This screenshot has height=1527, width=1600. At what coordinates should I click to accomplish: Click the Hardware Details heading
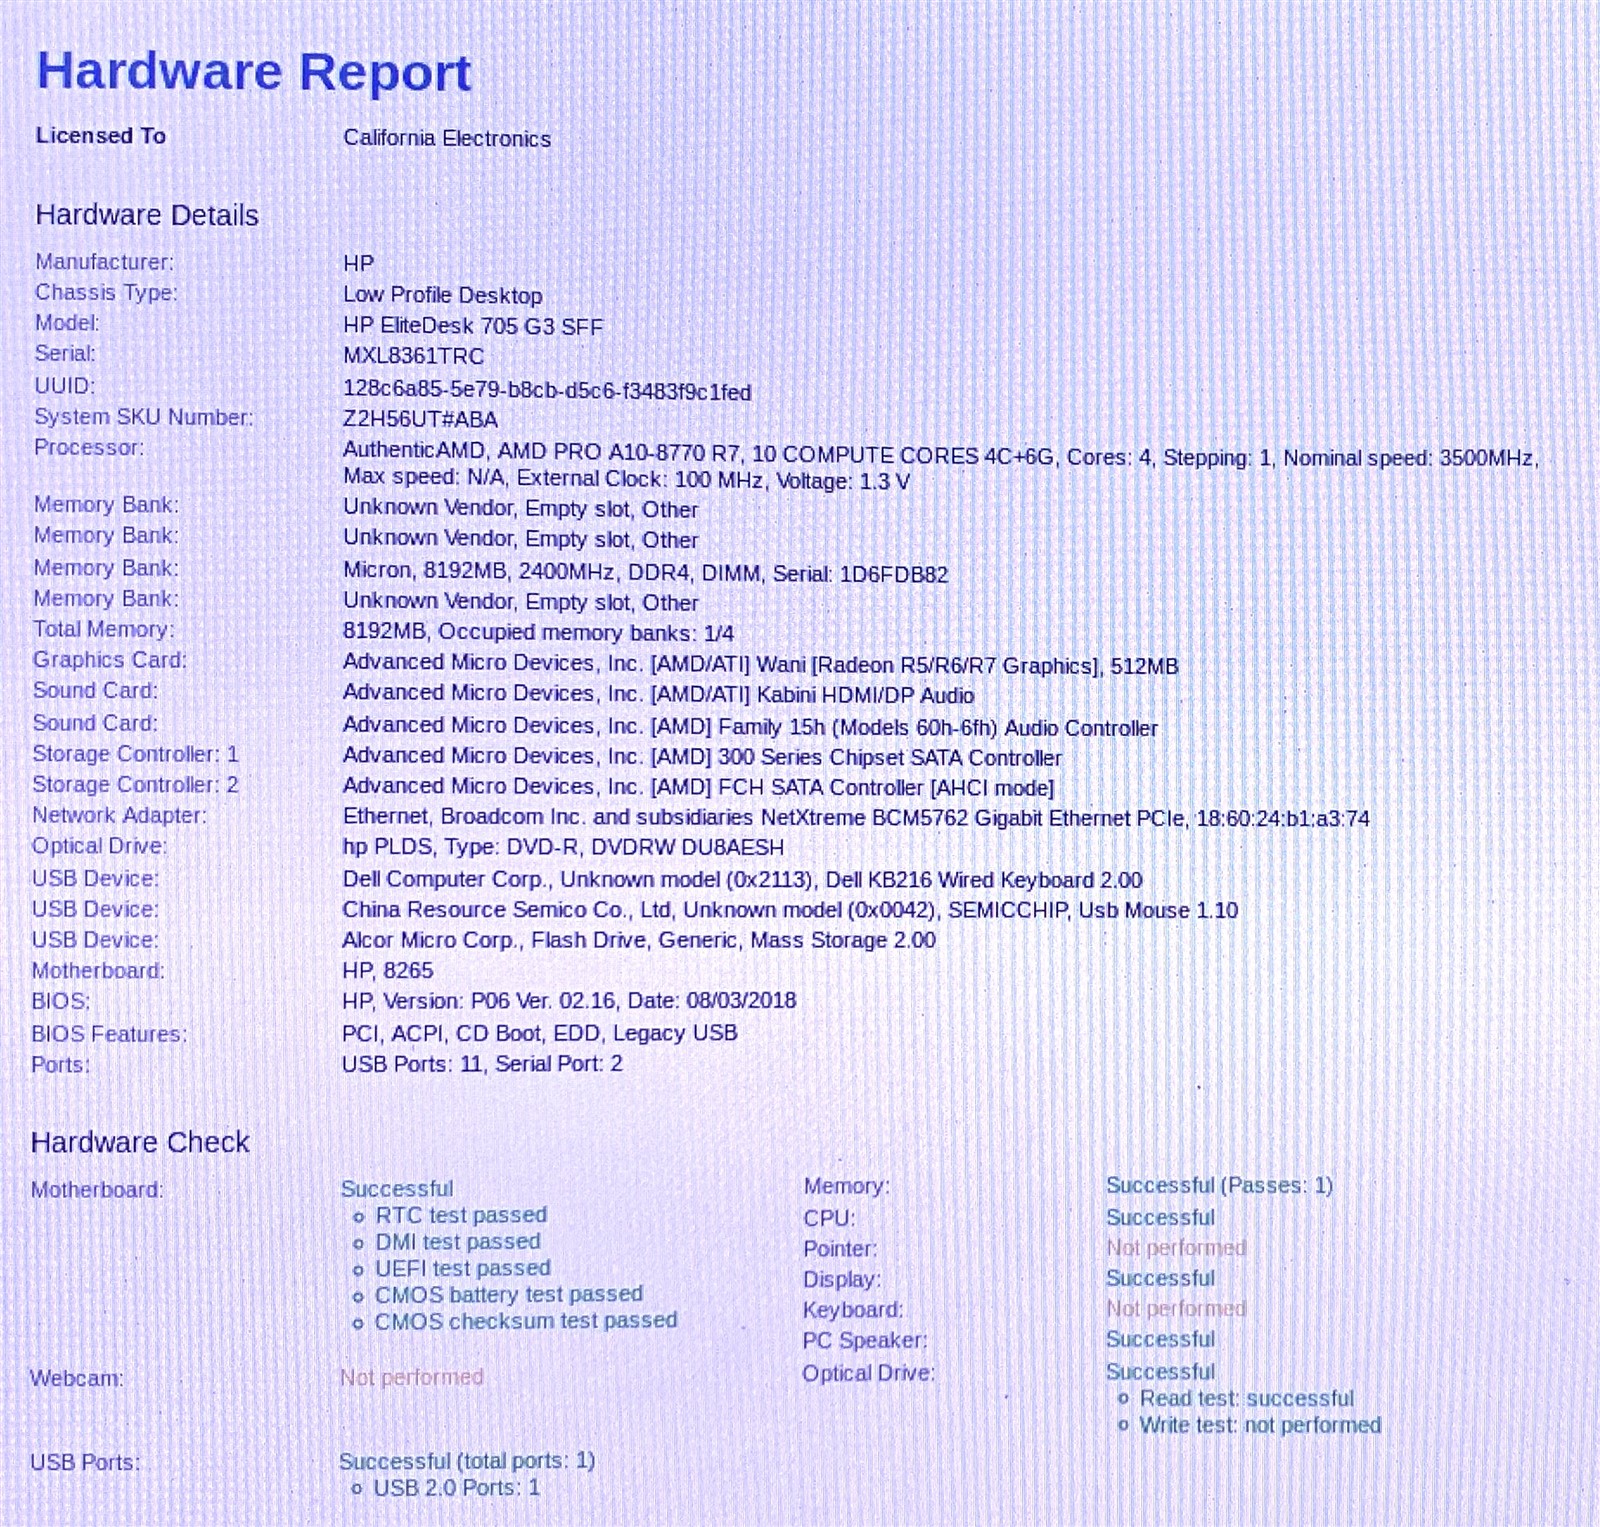tap(147, 215)
